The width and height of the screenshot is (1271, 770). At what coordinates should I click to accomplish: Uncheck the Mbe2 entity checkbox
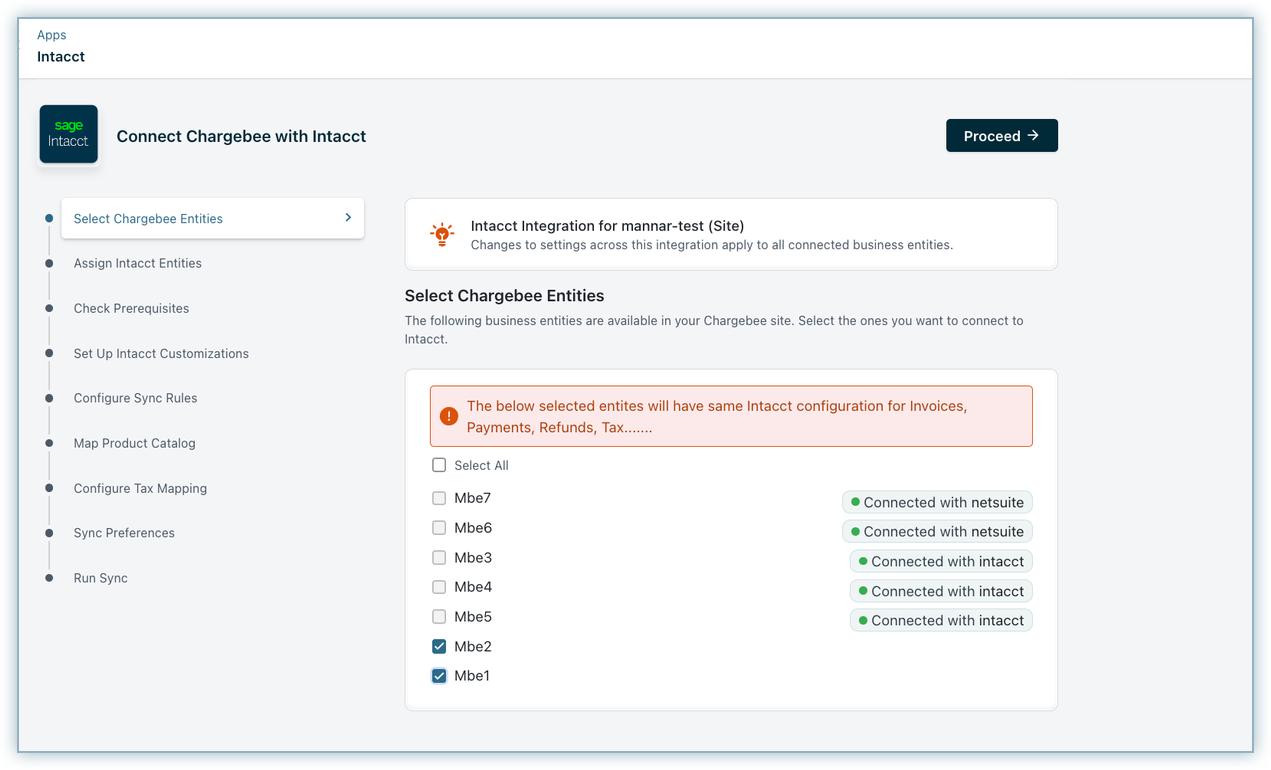coord(439,646)
